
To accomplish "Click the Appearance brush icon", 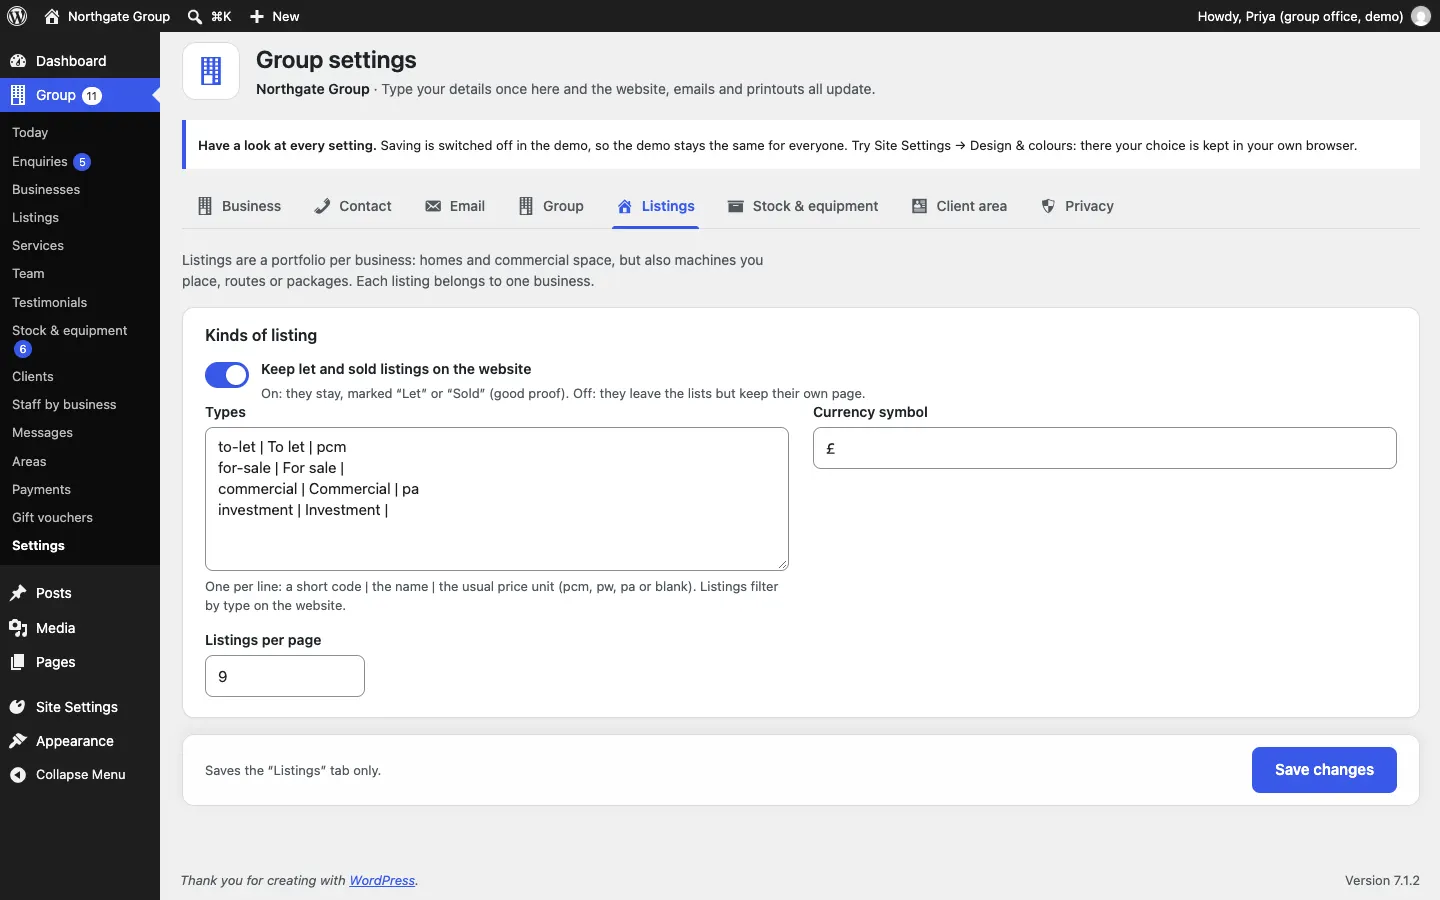I will pyautogui.click(x=18, y=741).
